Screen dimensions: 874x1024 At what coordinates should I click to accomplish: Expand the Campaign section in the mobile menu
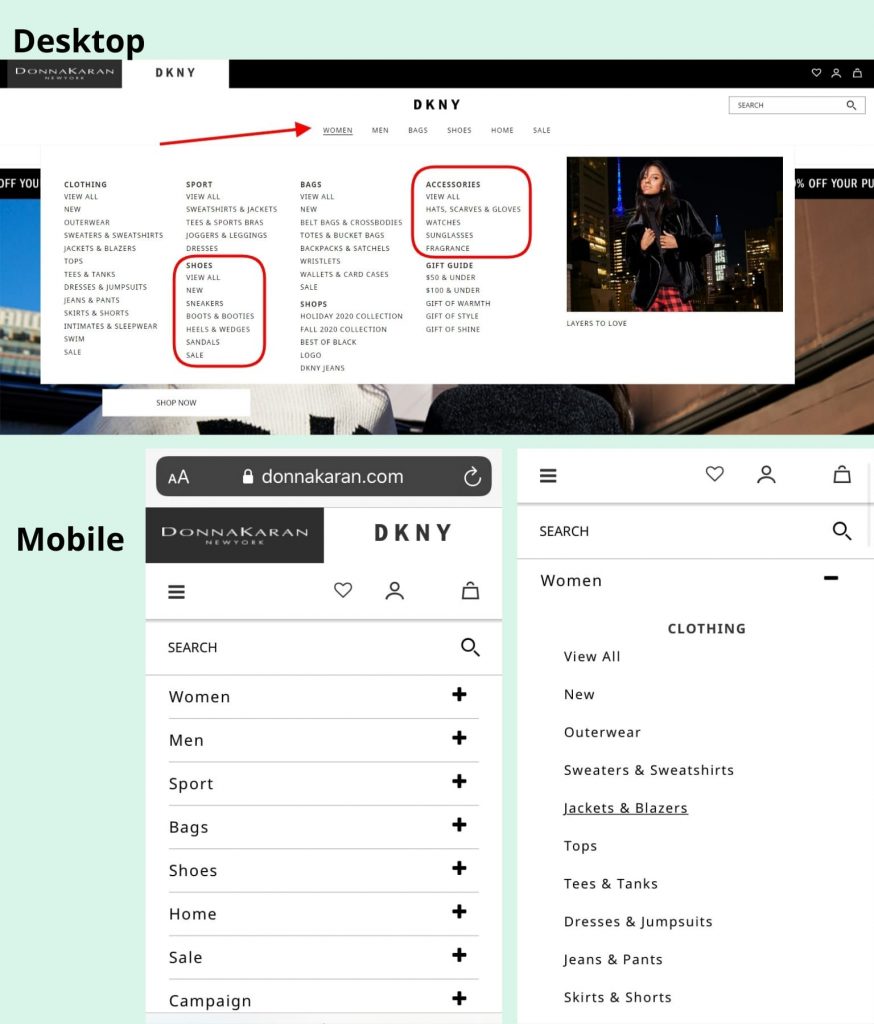click(x=459, y=998)
